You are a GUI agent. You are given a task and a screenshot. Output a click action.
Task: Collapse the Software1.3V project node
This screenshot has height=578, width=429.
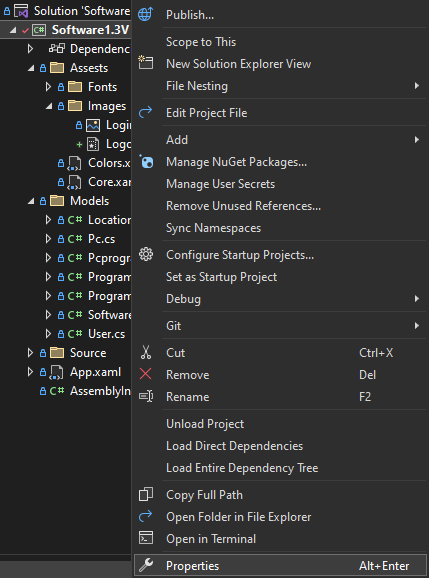[13, 30]
